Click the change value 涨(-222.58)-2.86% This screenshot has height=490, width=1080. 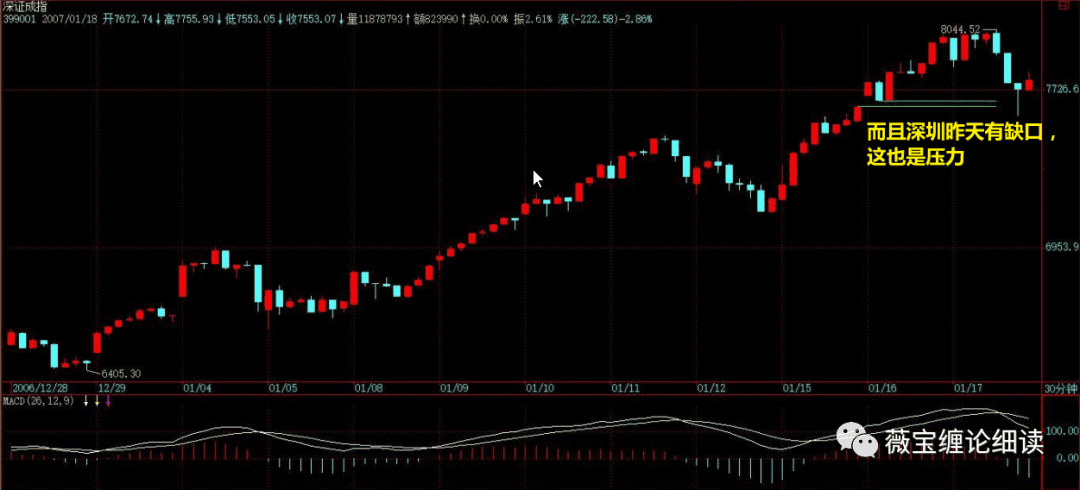[603, 19]
